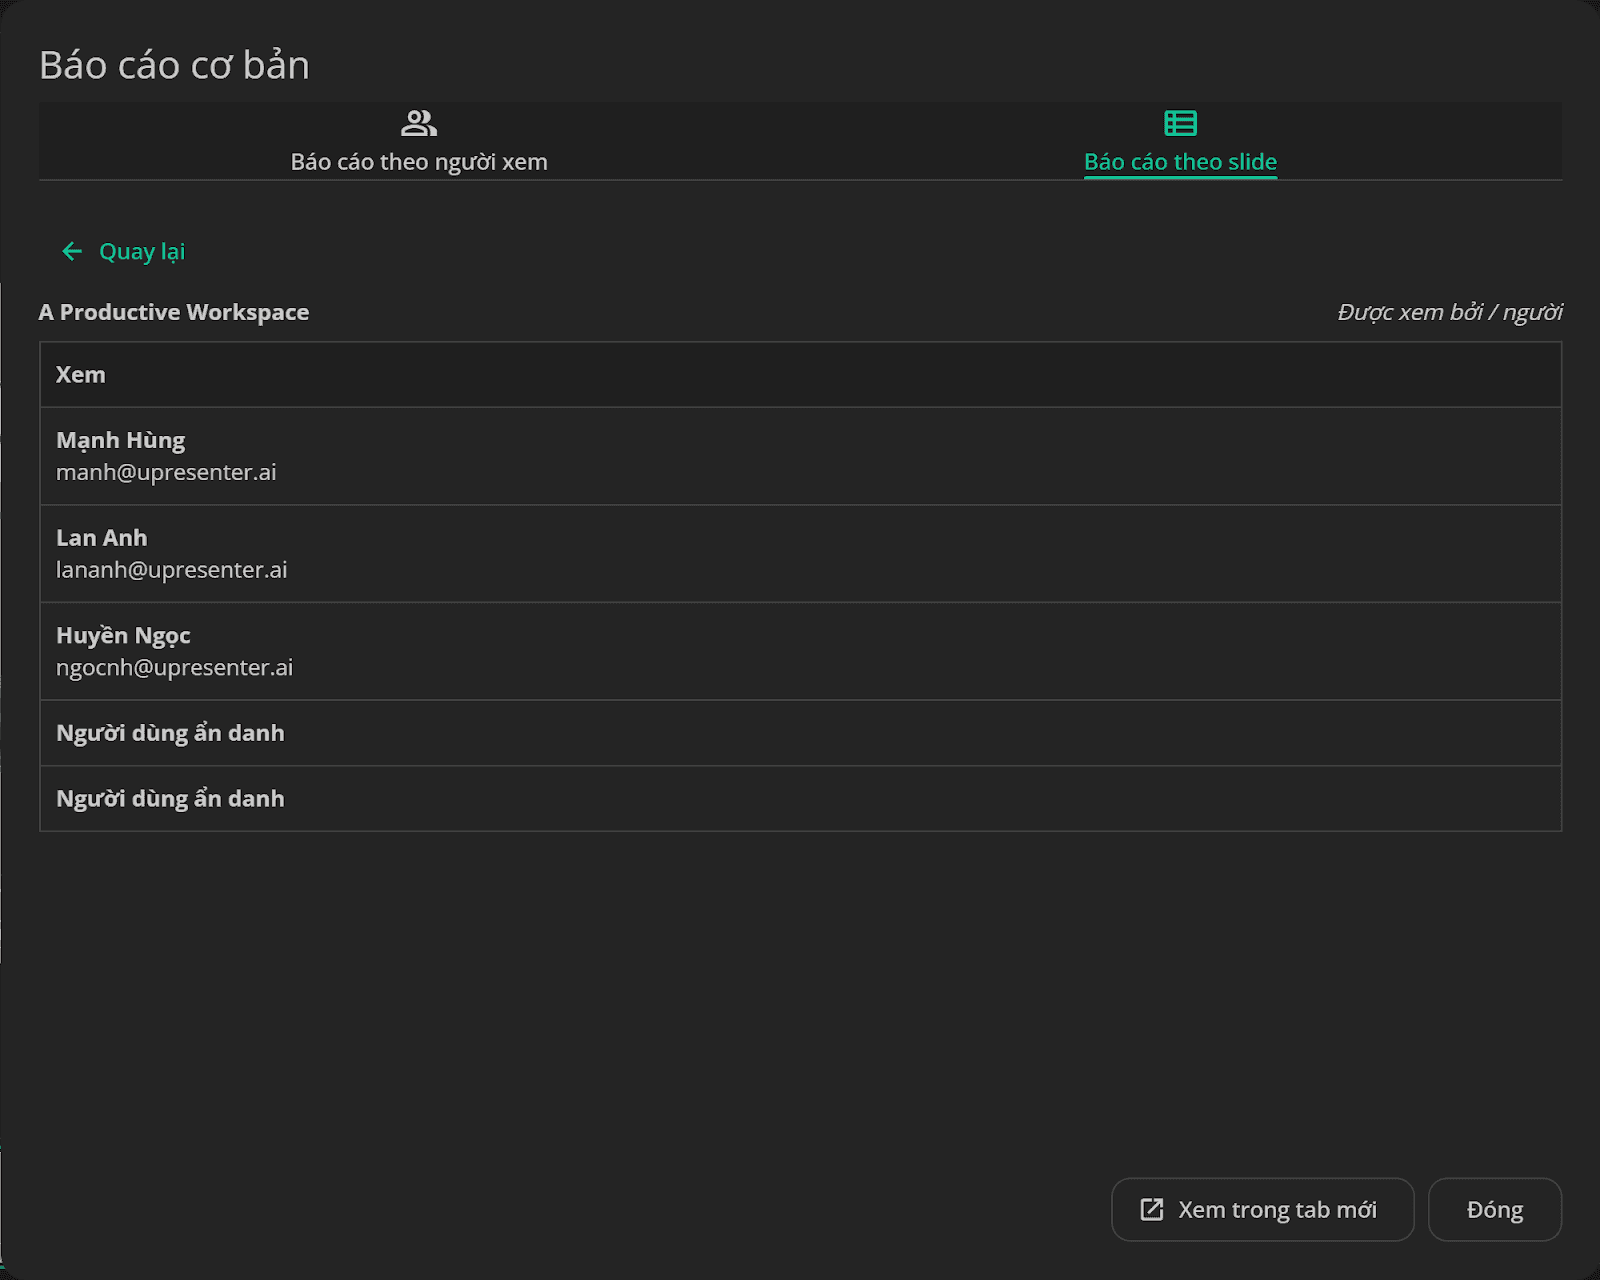Click the ngocnh@upresenter.ai email
Viewport: 1600px width, 1280px height.
[x=175, y=667]
